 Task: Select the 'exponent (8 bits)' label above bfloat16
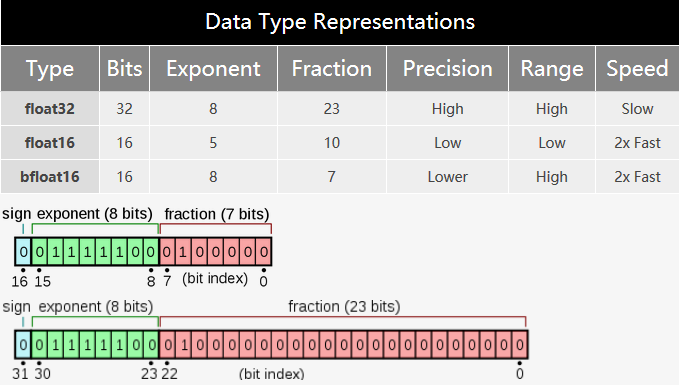[94, 214]
